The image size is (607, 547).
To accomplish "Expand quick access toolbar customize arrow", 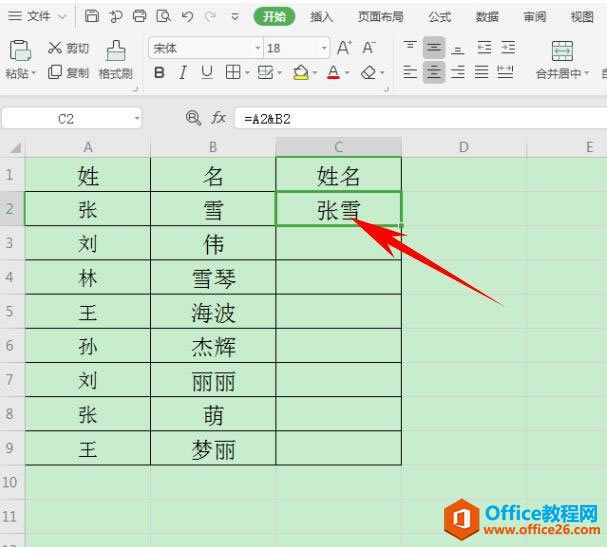I will (x=235, y=17).
